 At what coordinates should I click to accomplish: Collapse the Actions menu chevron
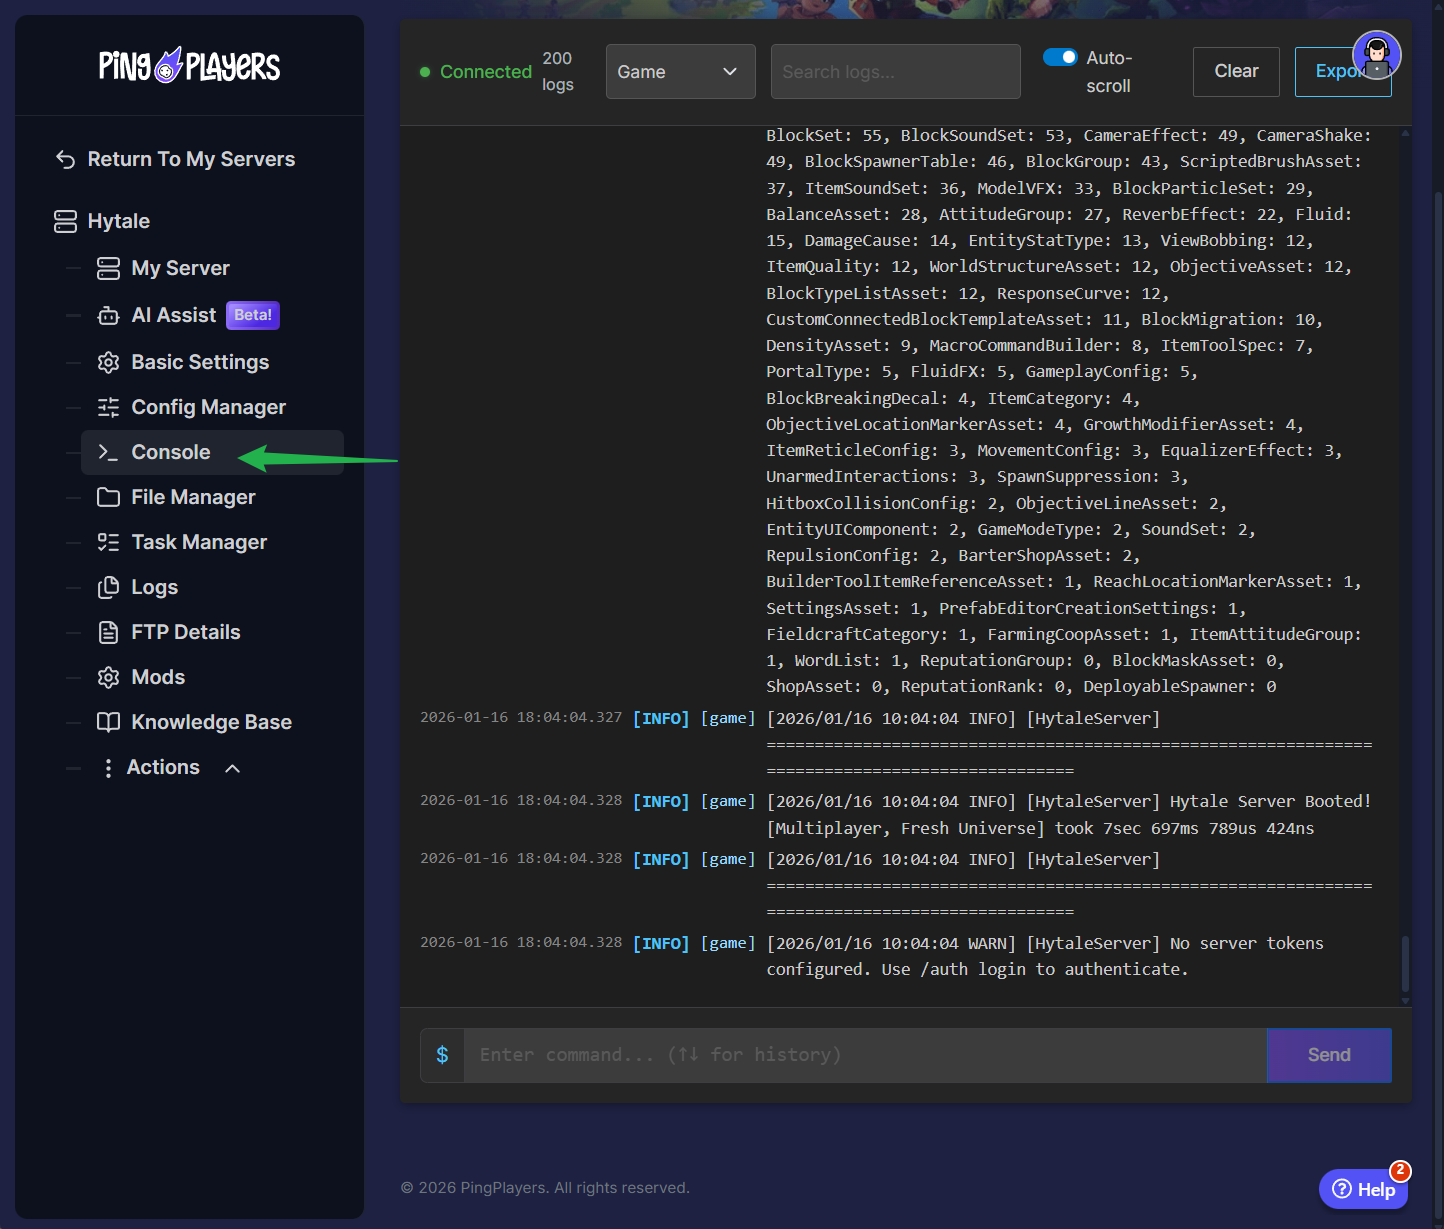pyautogui.click(x=233, y=769)
